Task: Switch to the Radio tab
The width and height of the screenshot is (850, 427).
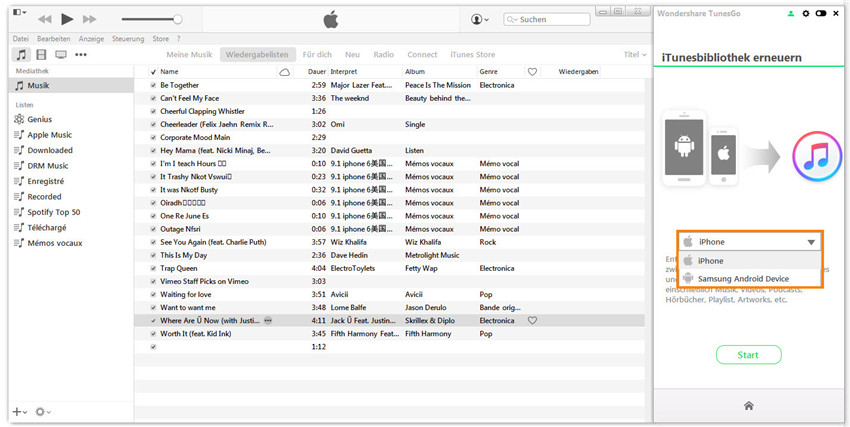Action: pos(383,55)
